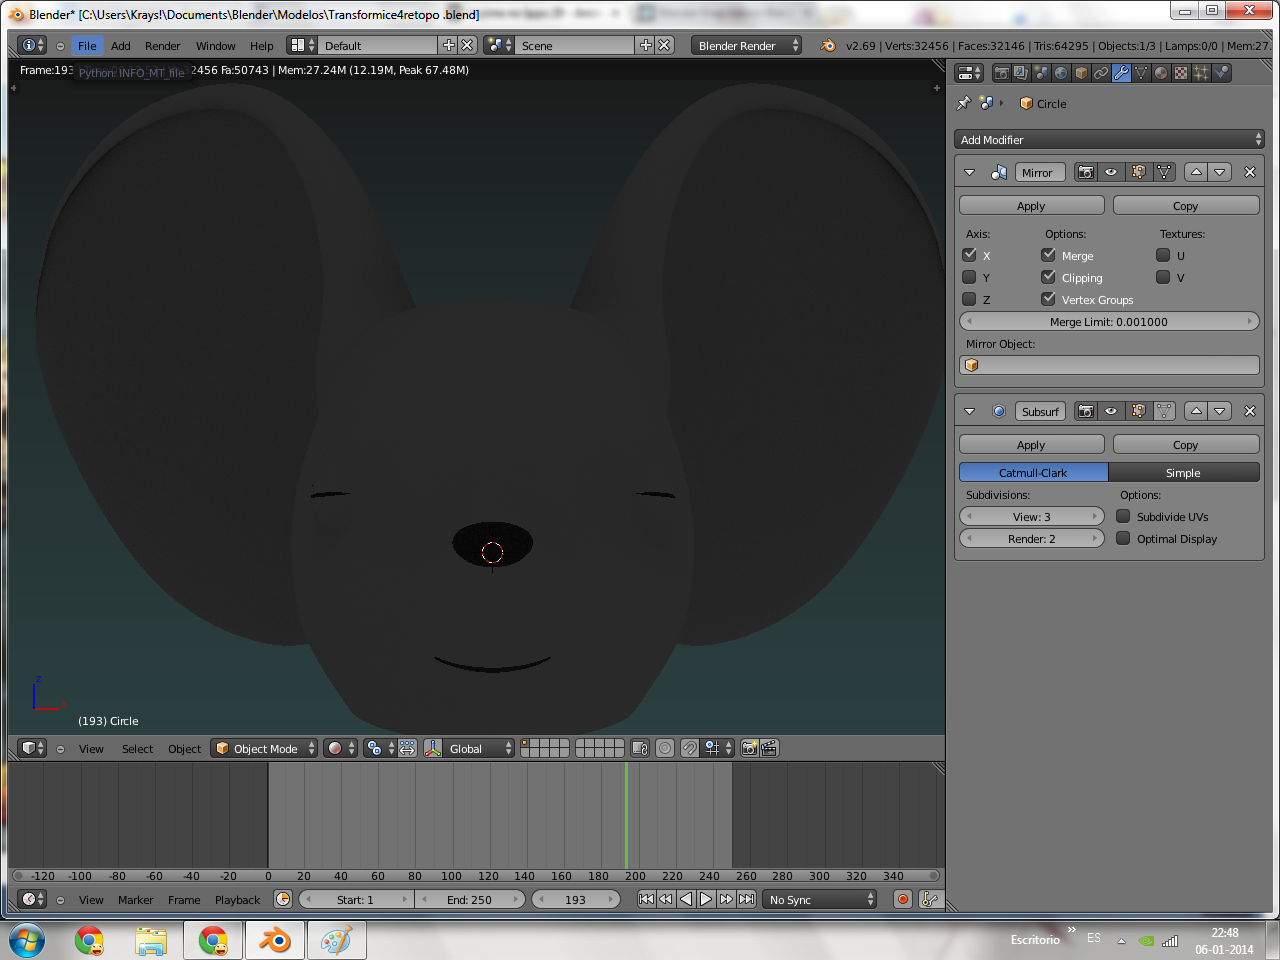Enable the Optimal Display checkbox

point(1123,538)
